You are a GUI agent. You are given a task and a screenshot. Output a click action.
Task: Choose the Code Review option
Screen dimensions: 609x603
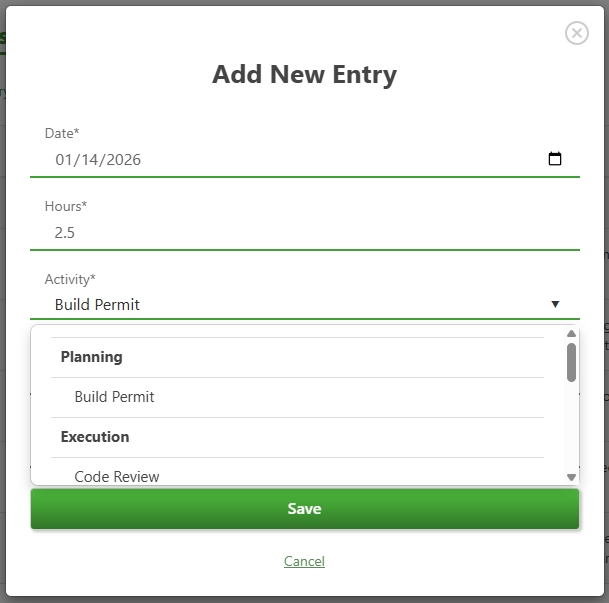click(117, 476)
